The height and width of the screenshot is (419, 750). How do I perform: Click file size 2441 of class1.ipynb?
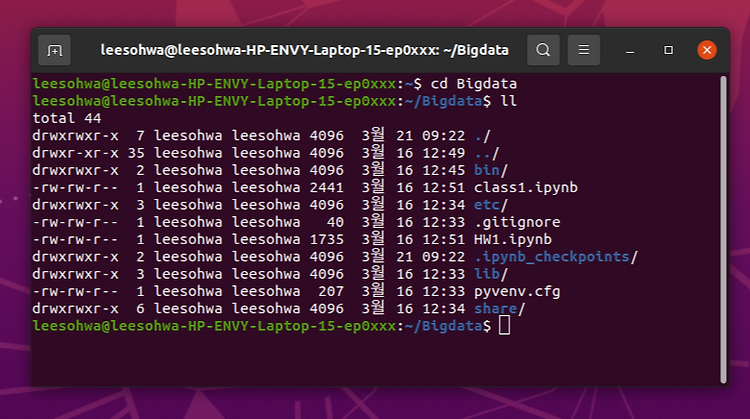327,187
